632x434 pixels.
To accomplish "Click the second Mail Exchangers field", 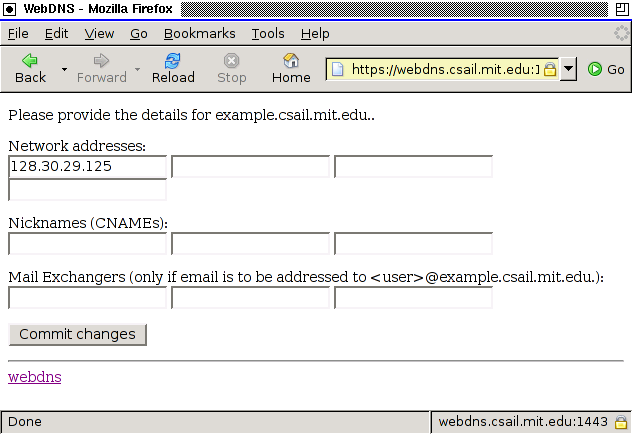I will tap(250, 298).
